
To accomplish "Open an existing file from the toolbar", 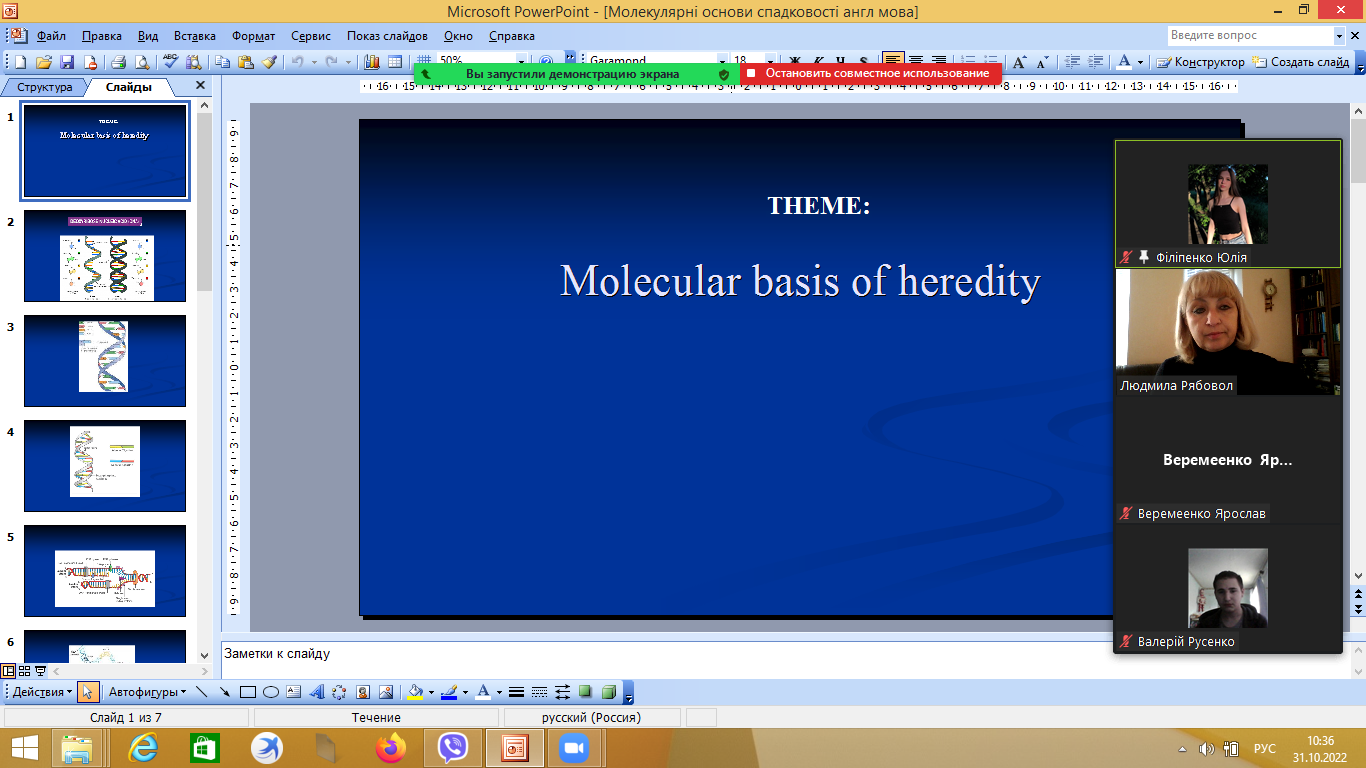I will pyautogui.click(x=44, y=62).
